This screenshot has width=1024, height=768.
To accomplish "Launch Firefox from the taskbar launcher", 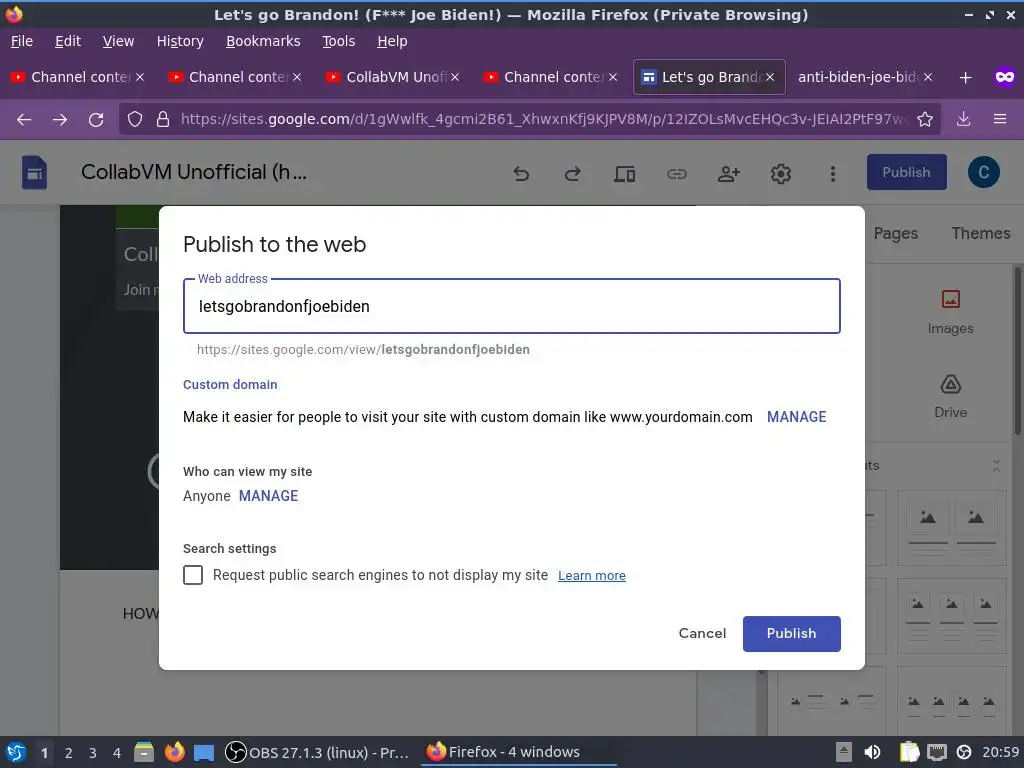I will click(x=174, y=752).
